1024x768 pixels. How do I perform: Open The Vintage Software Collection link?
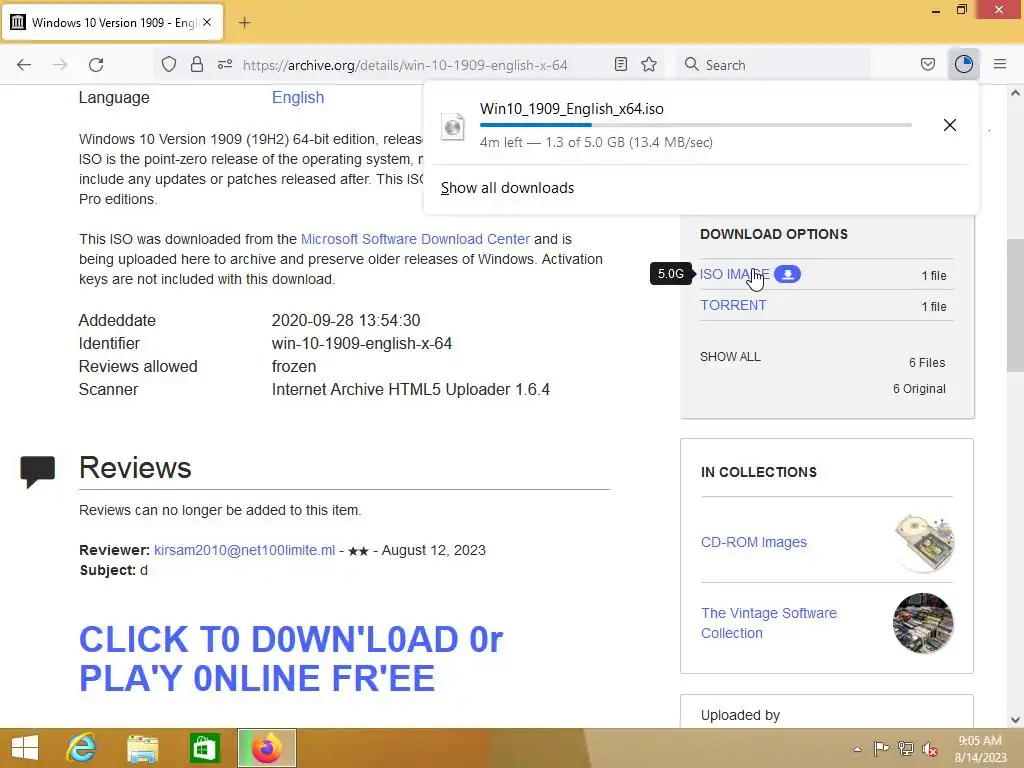[x=769, y=623]
